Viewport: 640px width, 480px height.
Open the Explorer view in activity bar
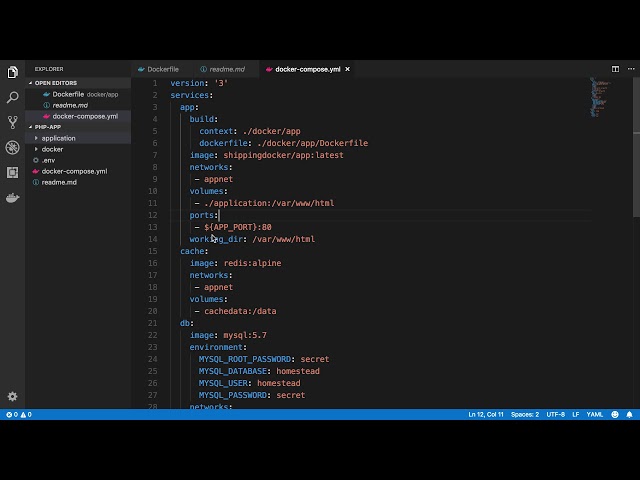[13, 73]
